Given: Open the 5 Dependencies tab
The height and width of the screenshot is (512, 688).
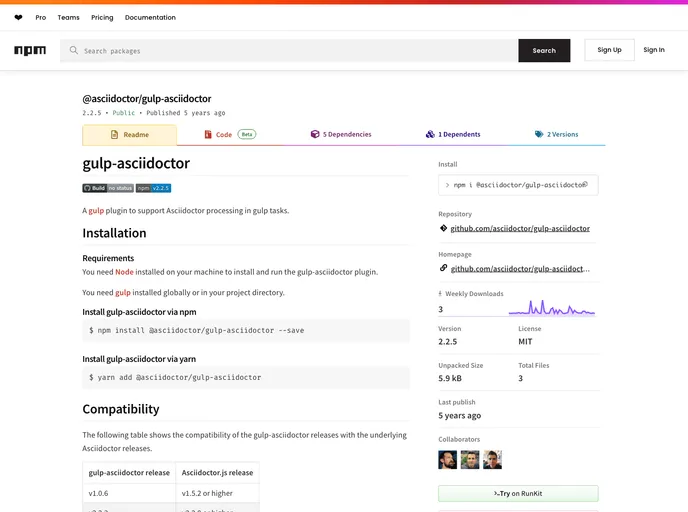Looking at the screenshot, I should (341, 134).
